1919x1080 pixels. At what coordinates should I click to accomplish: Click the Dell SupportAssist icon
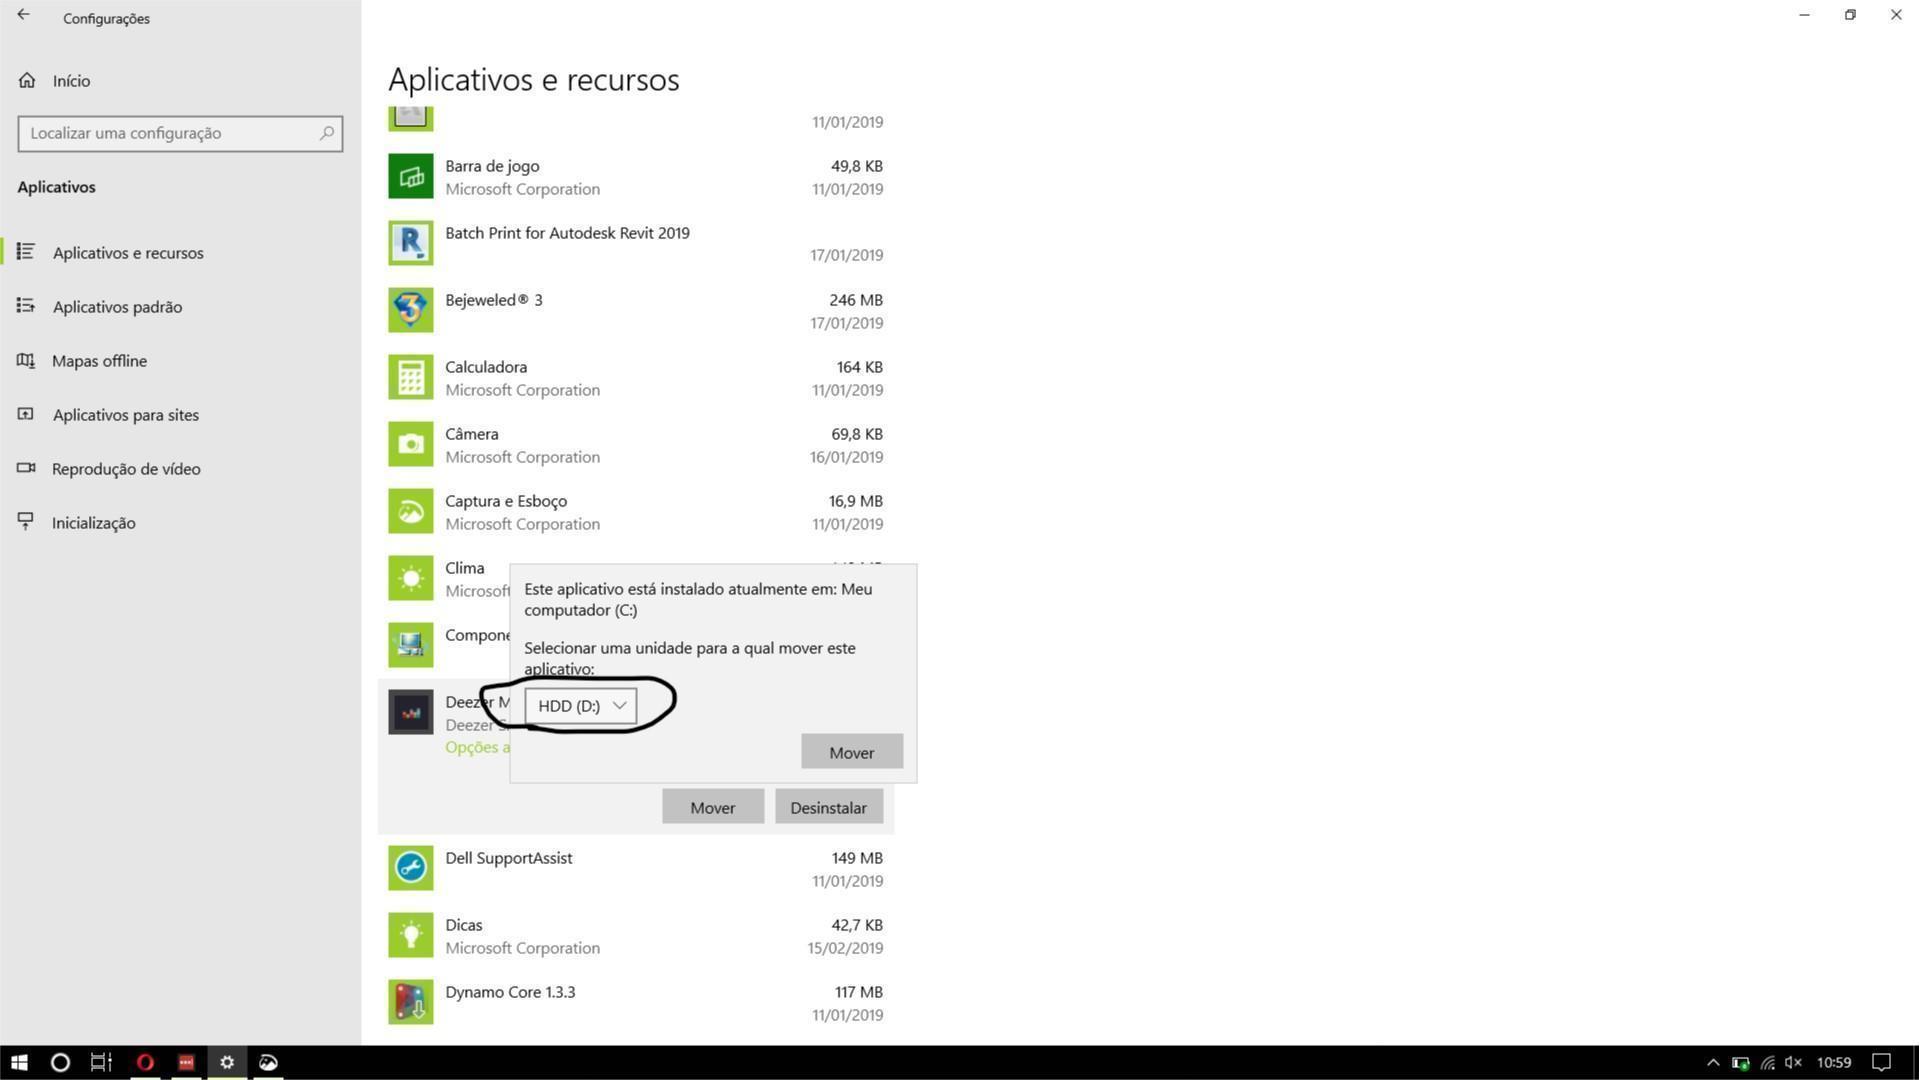(x=411, y=868)
